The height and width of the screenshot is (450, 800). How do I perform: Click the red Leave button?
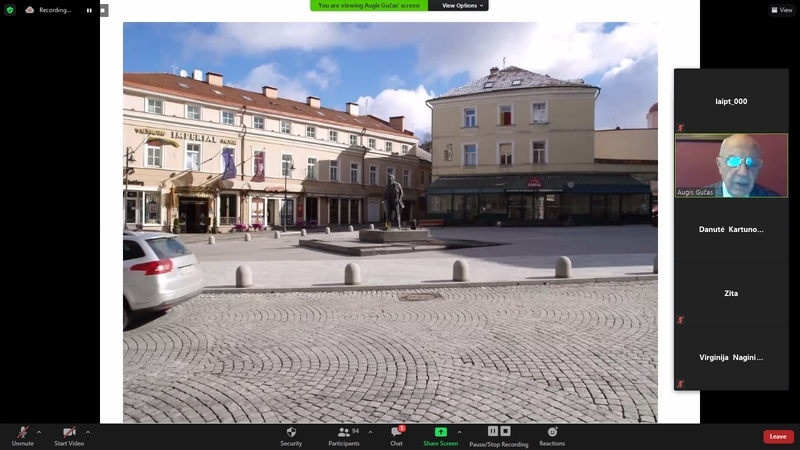click(778, 436)
